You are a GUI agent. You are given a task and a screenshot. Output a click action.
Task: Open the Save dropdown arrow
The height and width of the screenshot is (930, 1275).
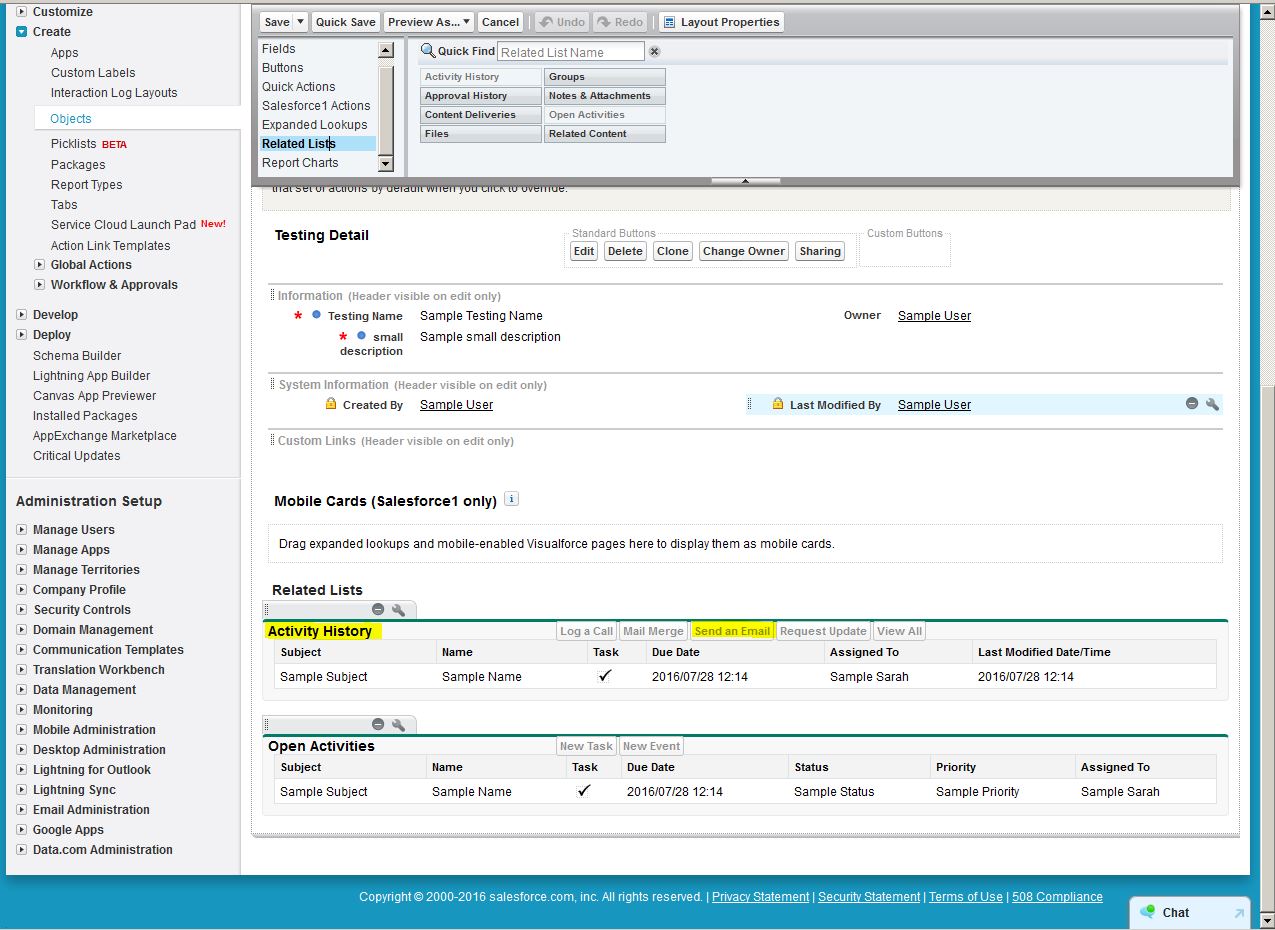pyautogui.click(x=300, y=22)
